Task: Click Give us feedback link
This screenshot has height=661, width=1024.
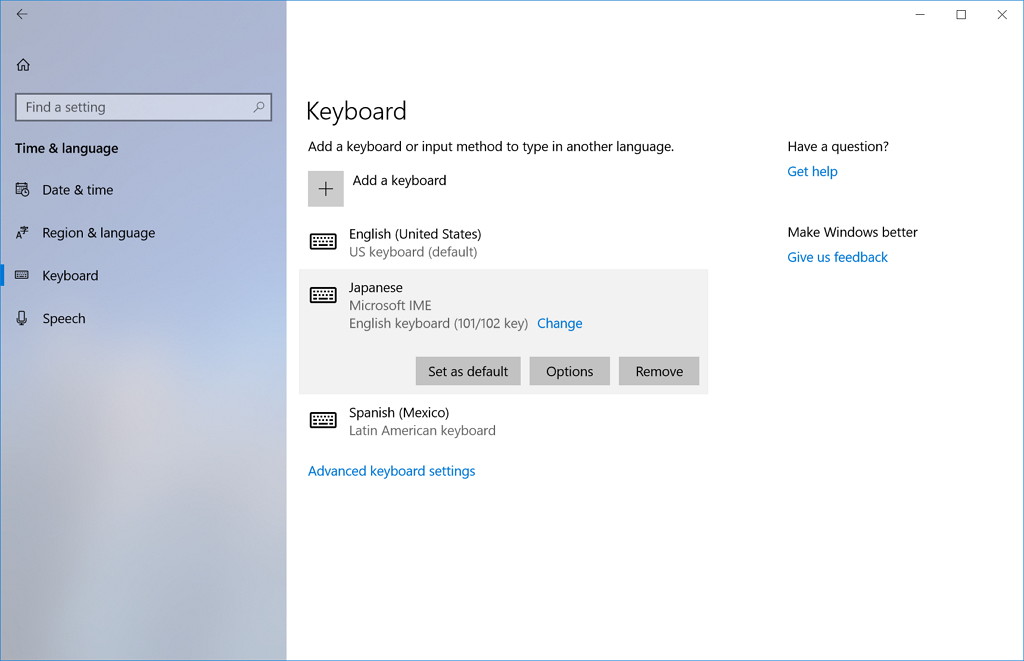Action: (837, 257)
